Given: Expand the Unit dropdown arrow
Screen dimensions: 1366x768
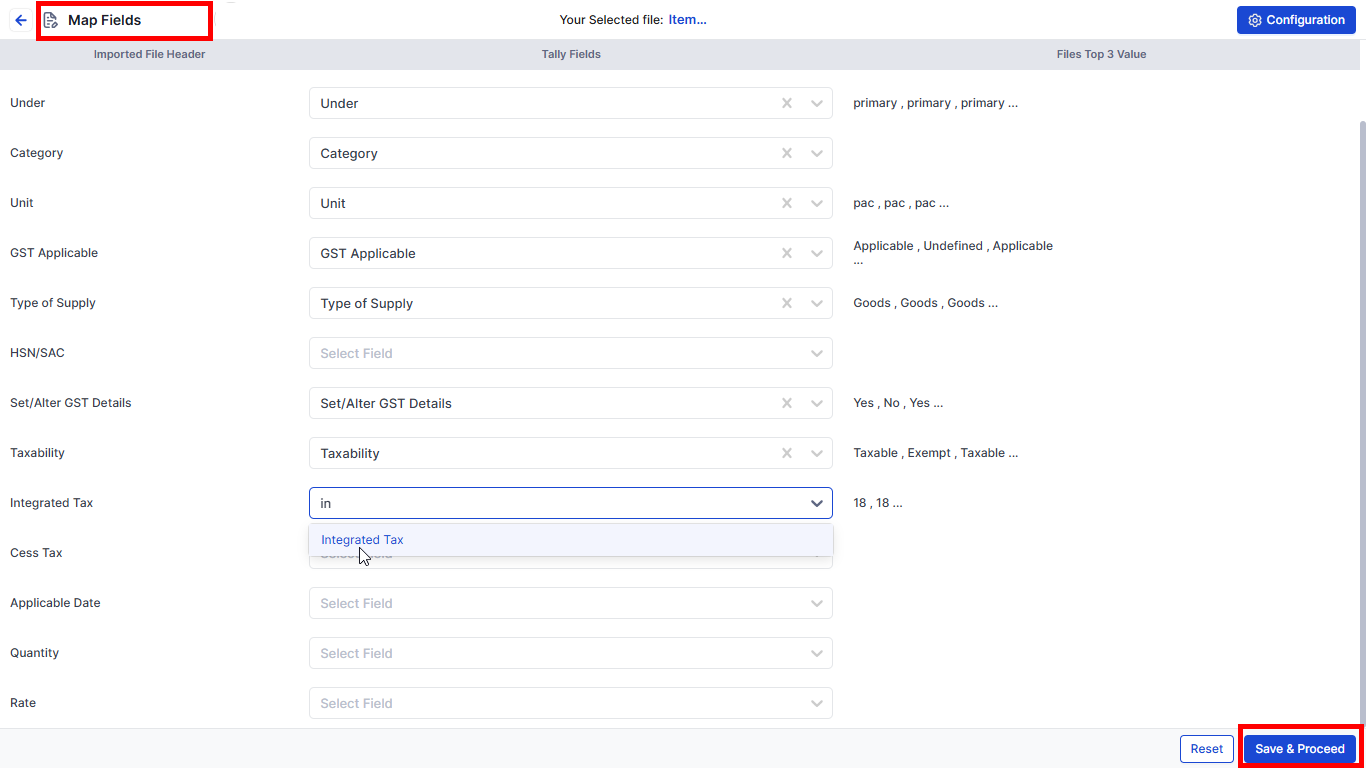Looking at the screenshot, I should pyautogui.click(x=817, y=203).
